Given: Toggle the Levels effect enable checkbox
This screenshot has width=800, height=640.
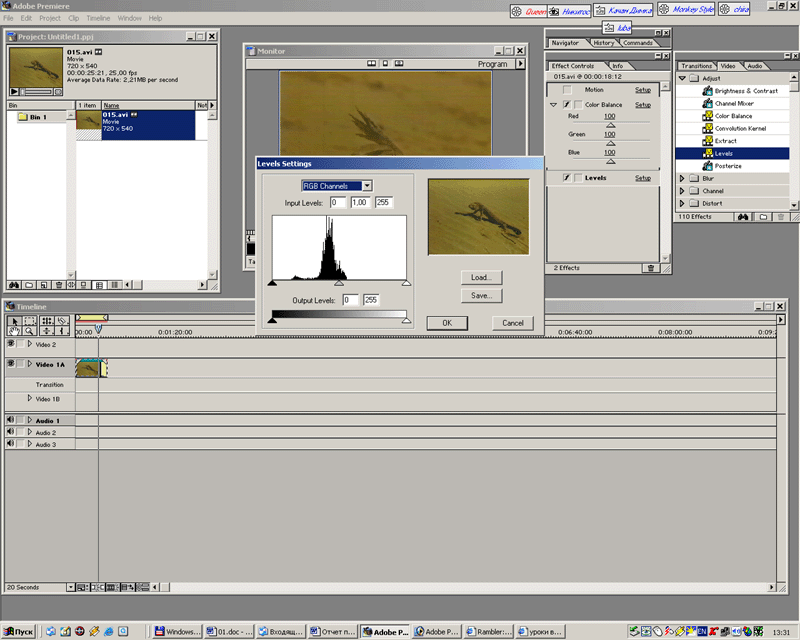Looking at the screenshot, I should (567, 178).
